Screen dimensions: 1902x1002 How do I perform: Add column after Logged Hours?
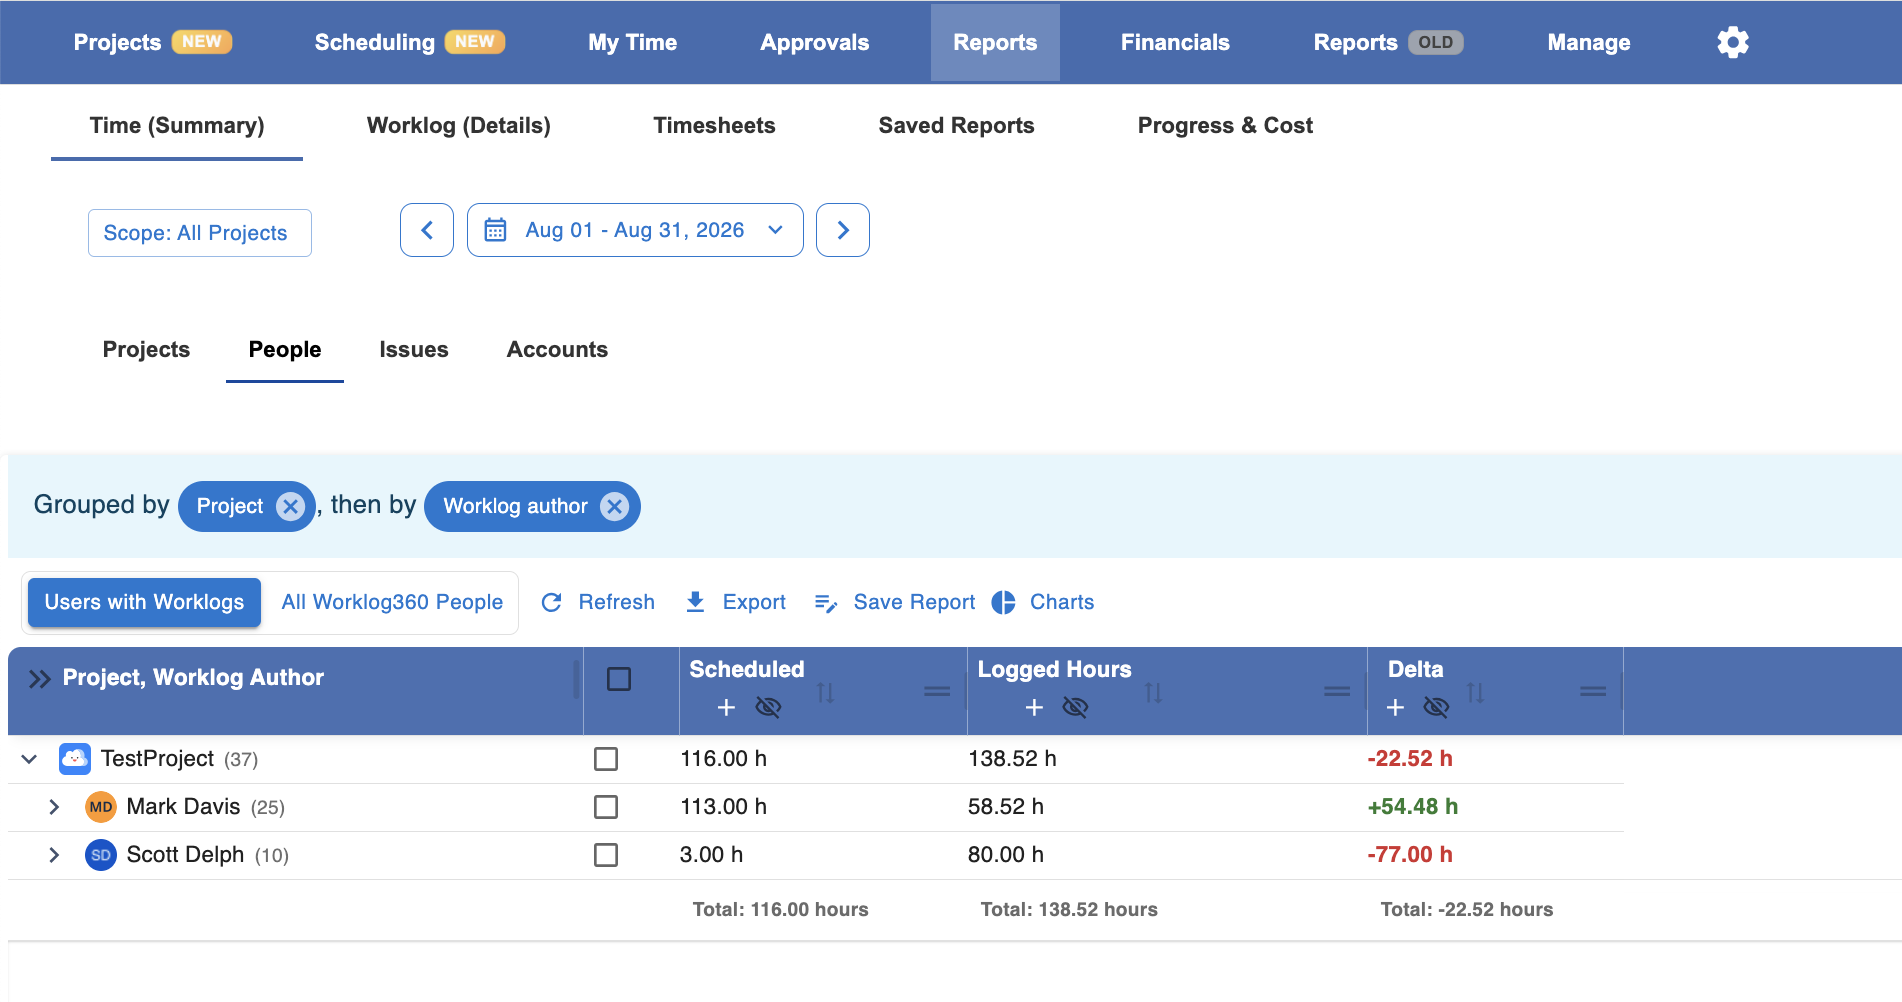coord(1034,707)
